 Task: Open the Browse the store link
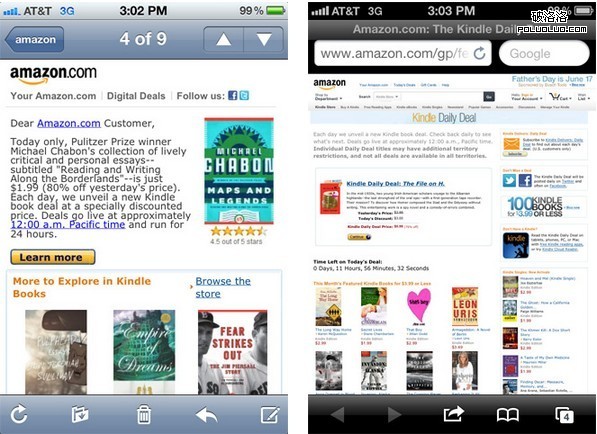(x=223, y=287)
